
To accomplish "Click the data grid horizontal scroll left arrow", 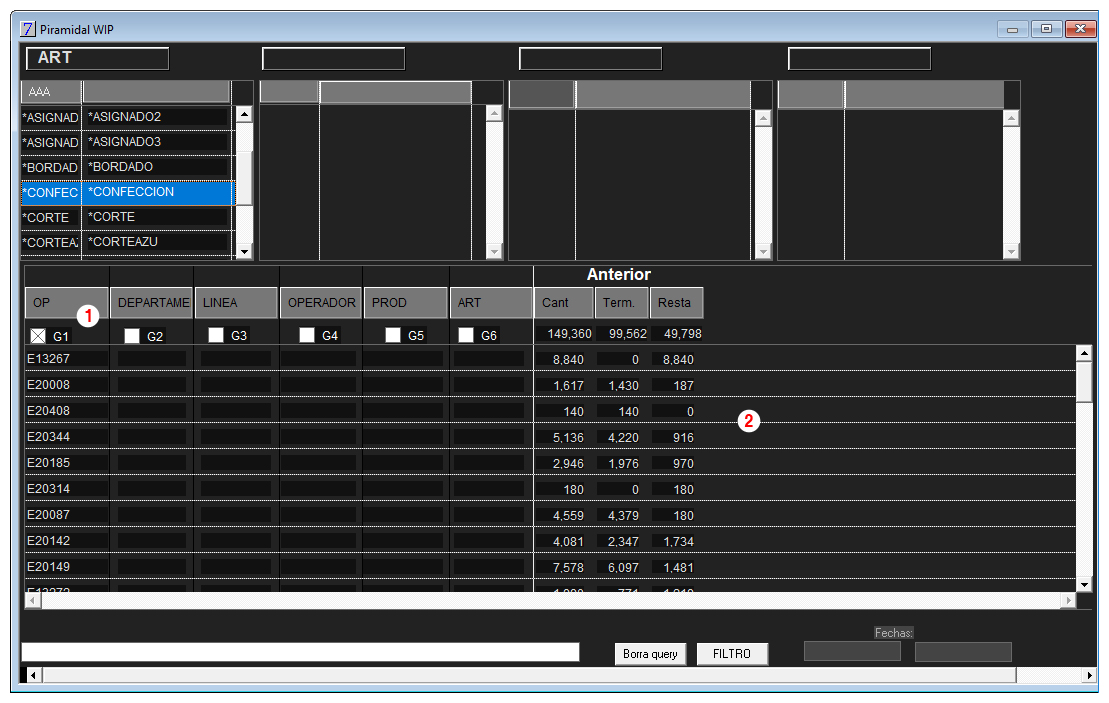I will (x=33, y=600).
